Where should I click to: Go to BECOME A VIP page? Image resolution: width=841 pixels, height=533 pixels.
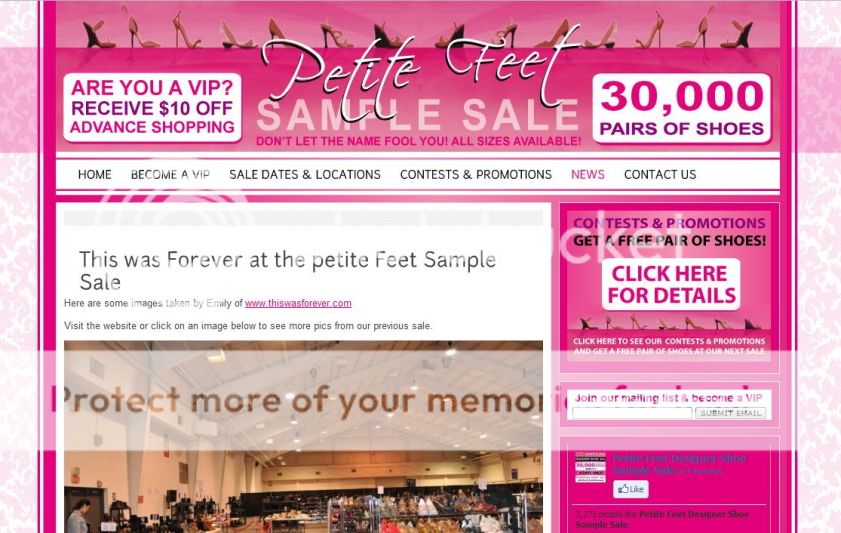click(x=170, y=175)
